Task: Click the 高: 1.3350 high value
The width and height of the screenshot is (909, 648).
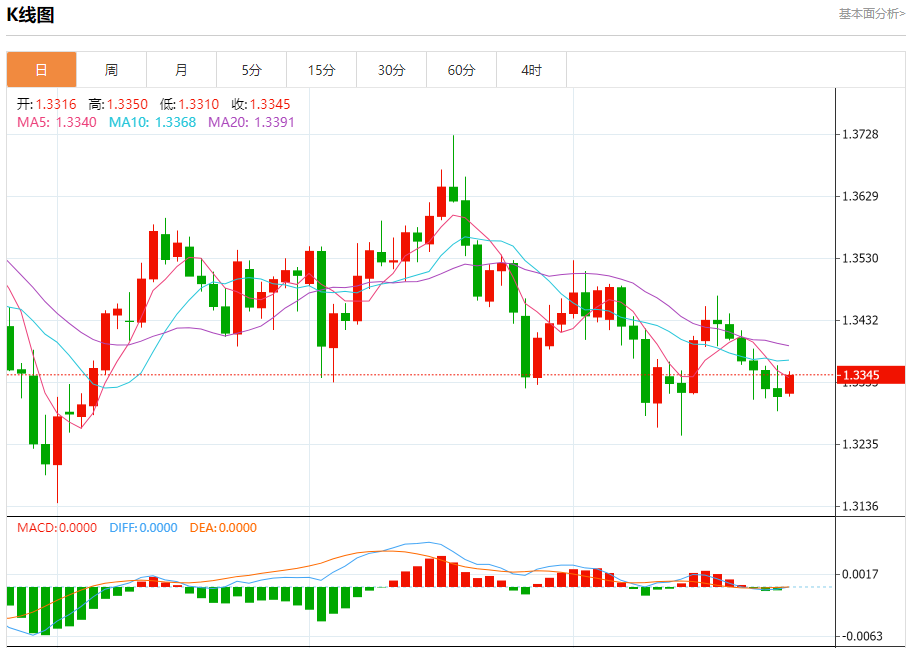Action: click(x=118, y=104)
